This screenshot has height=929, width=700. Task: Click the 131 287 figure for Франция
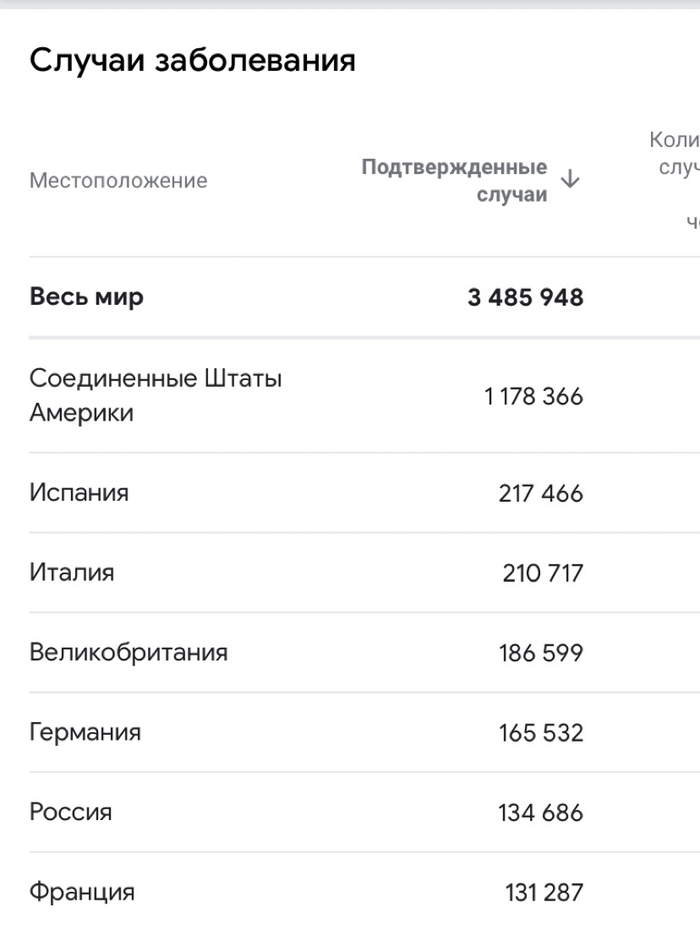pos(542,891)
